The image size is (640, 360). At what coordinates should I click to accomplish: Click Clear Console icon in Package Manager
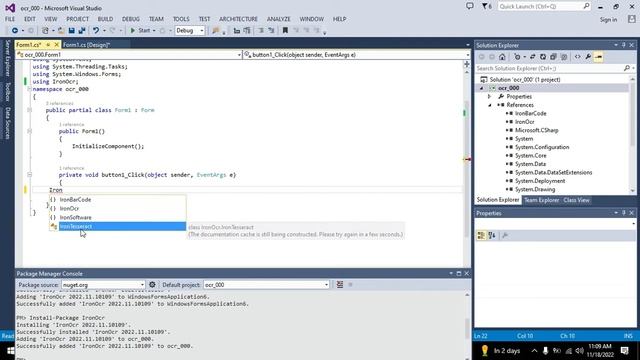pos(340,284)
